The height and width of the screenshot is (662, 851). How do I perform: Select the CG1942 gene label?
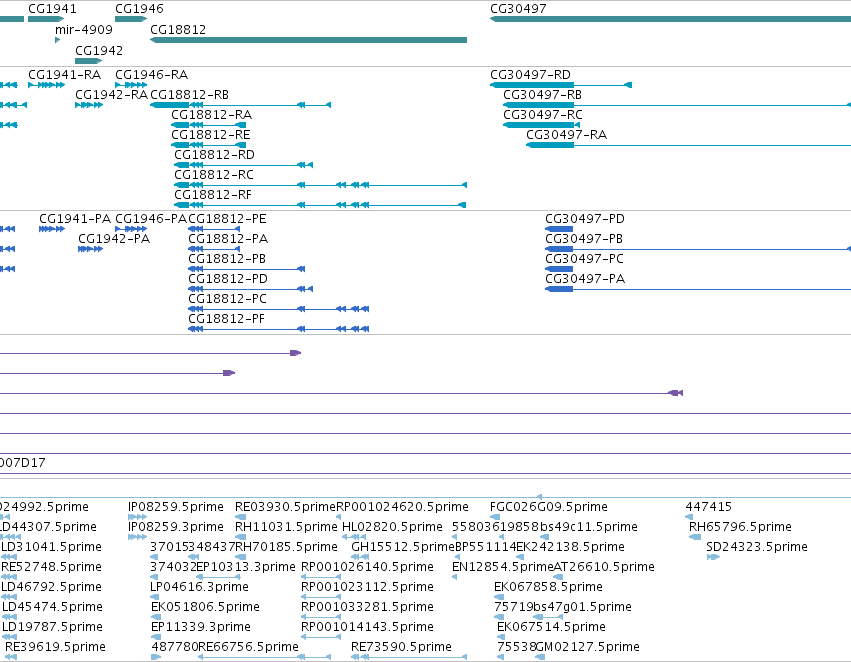point(99,50)
